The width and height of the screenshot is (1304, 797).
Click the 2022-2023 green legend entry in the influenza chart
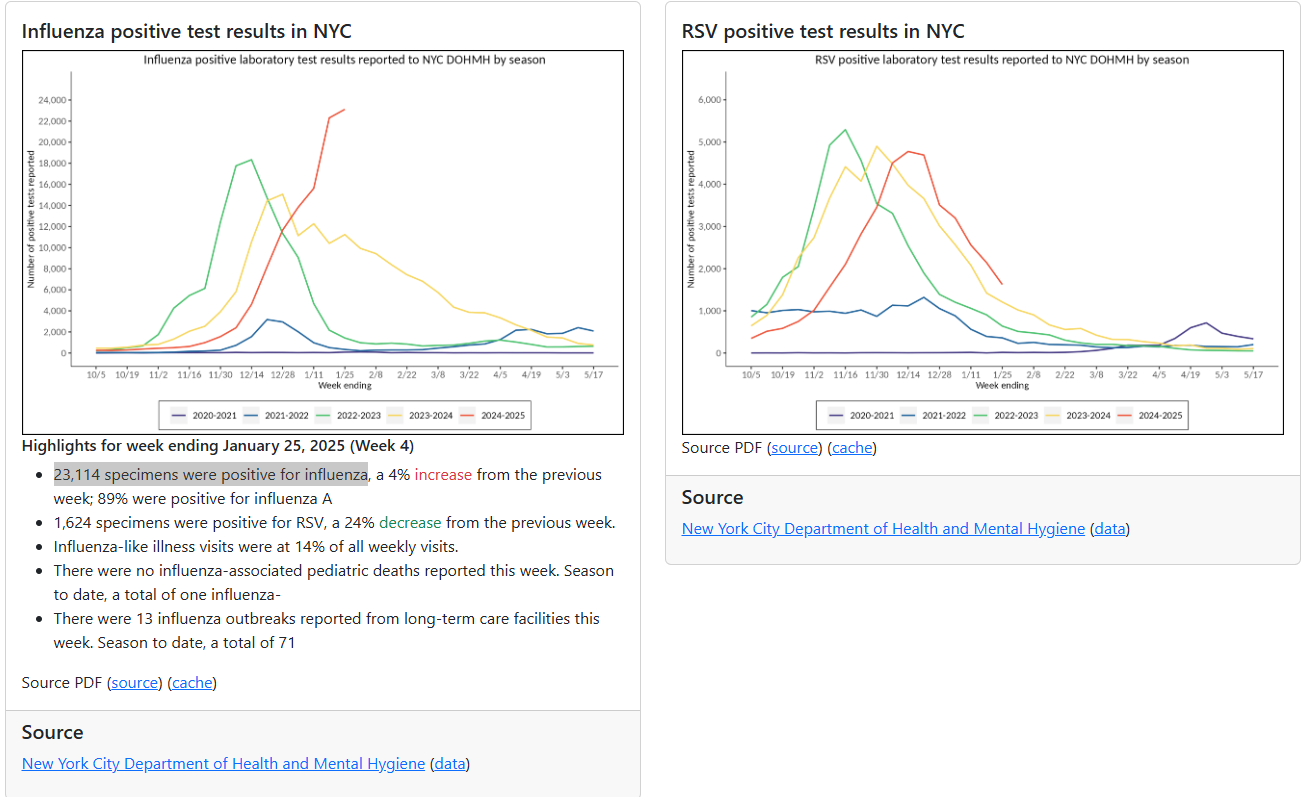coord(352,415)
